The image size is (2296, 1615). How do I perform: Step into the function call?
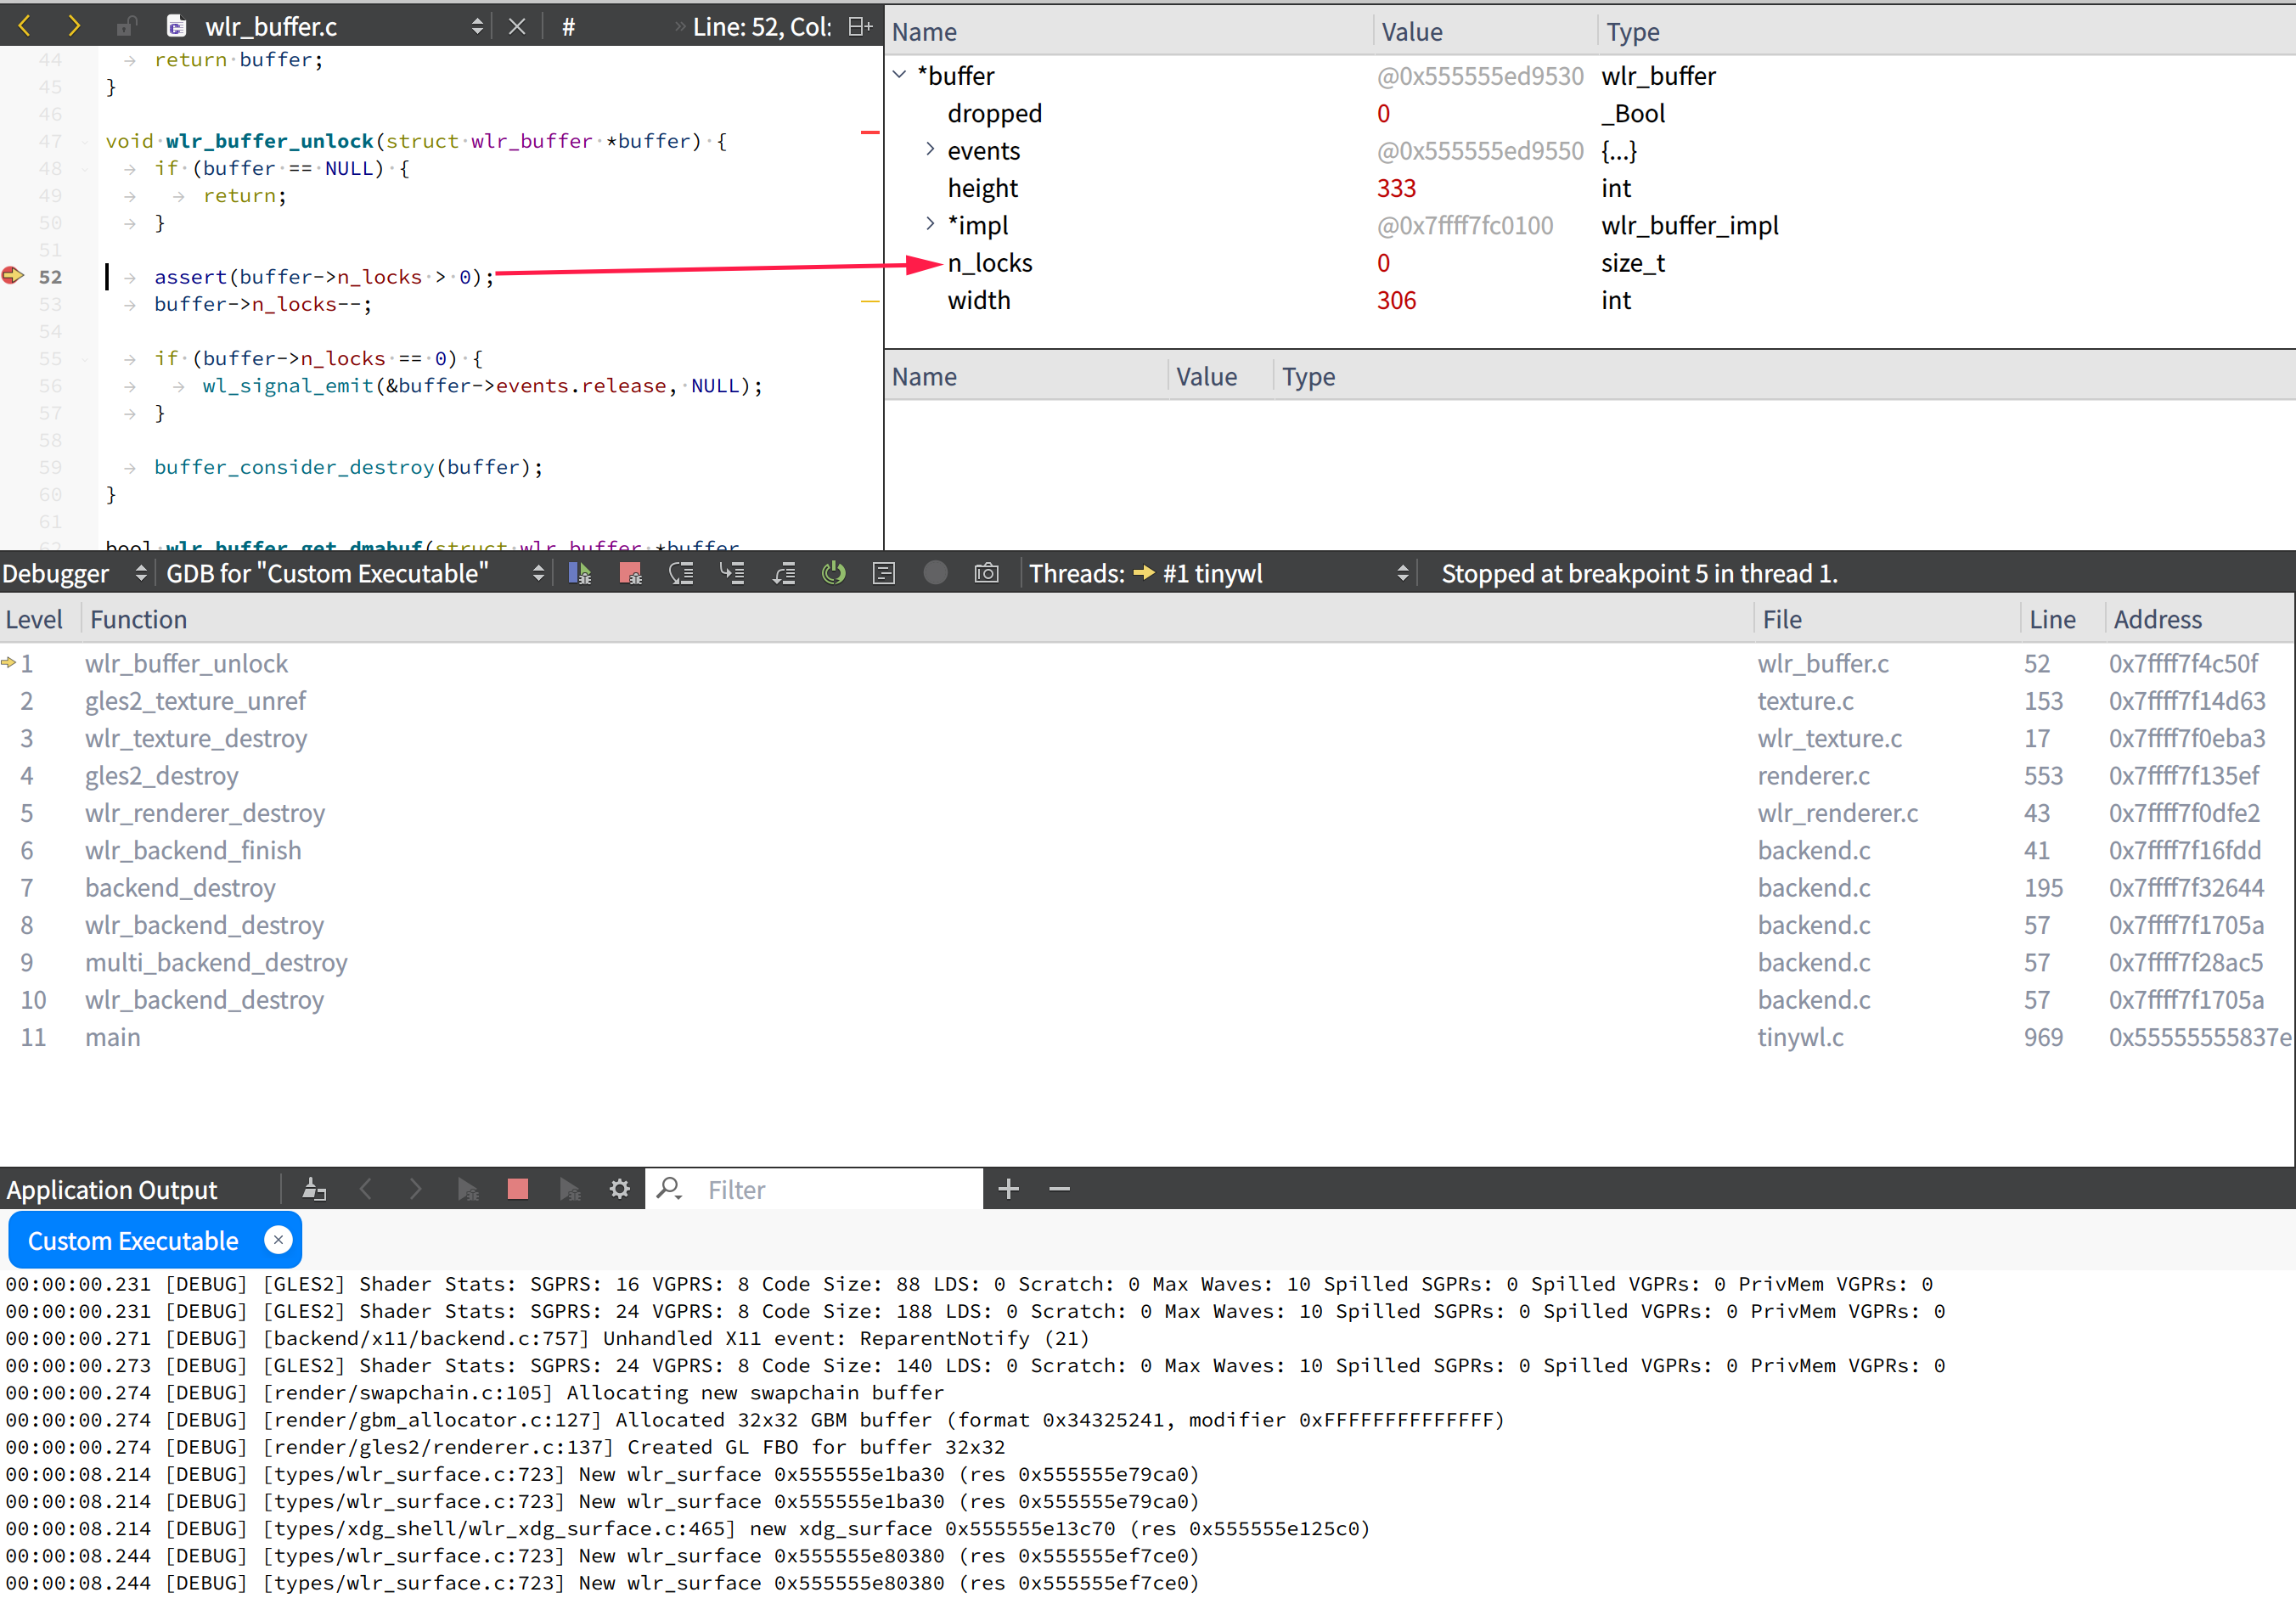pos(732,573)
